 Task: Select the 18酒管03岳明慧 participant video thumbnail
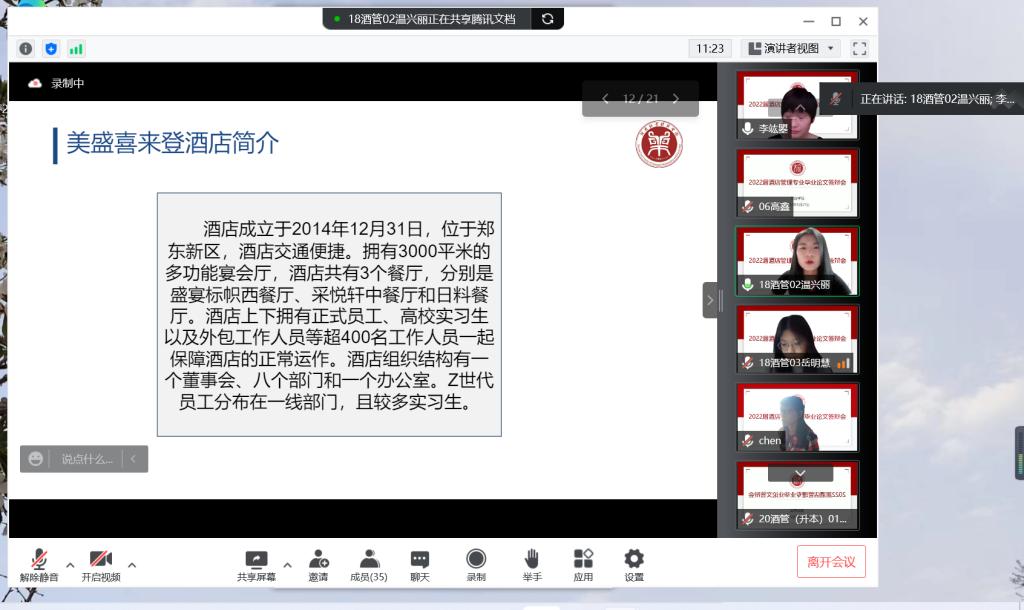(797, 339)
